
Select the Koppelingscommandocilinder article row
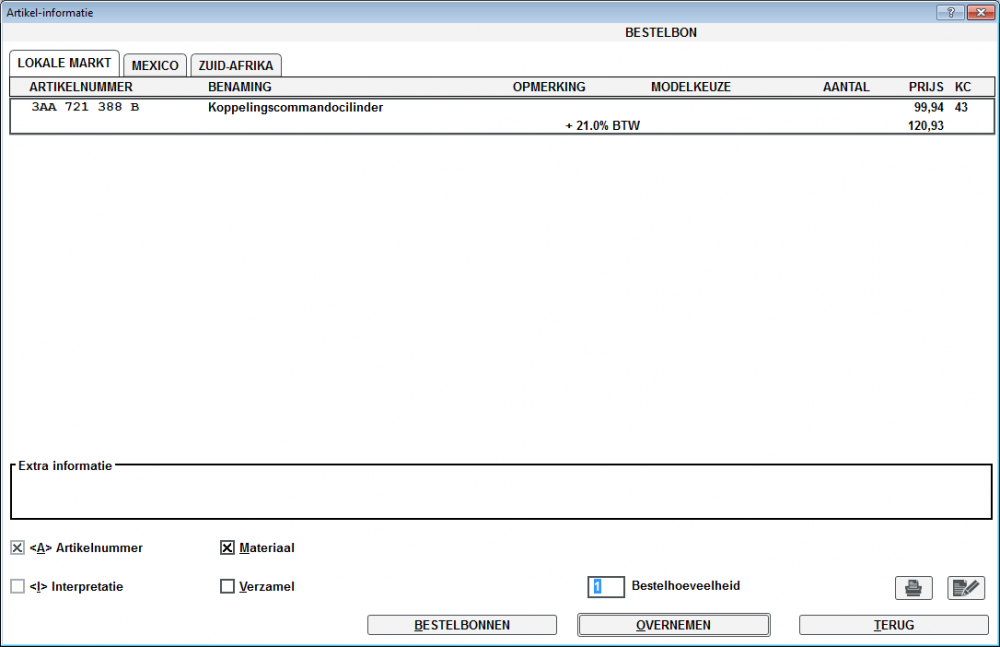pos(296,108)
